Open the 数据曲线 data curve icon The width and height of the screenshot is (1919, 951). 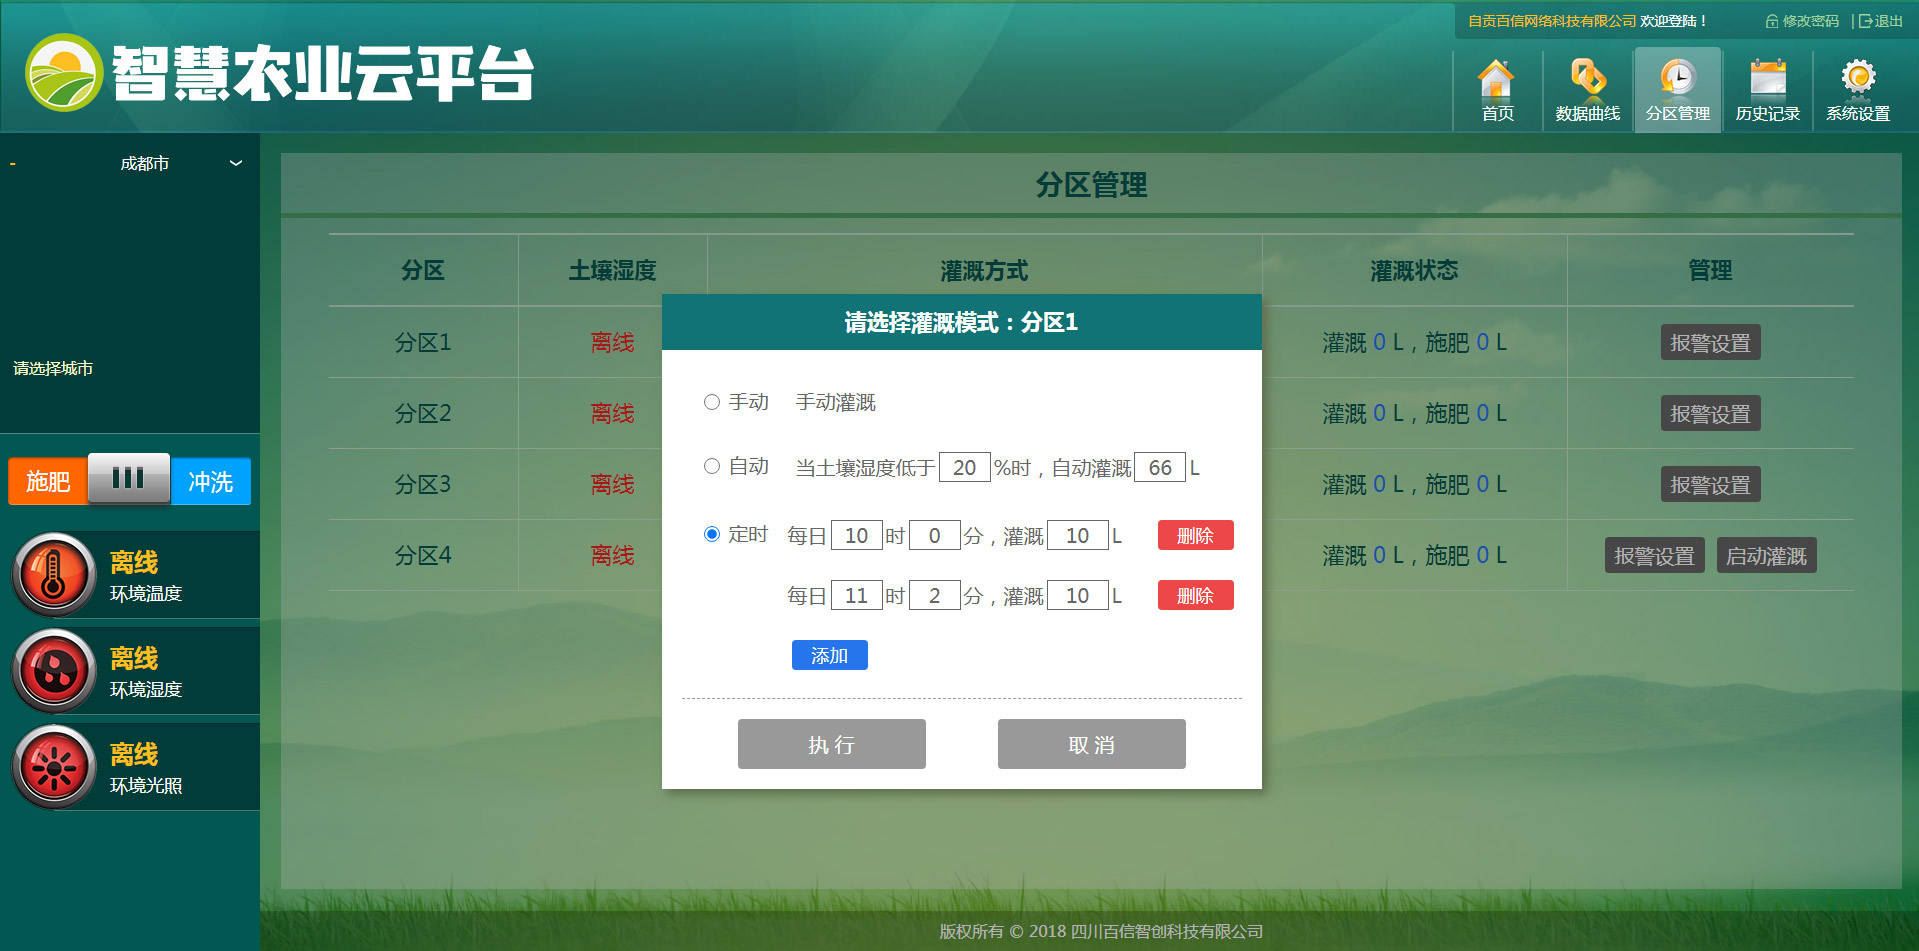pyautogui.click(x=1587, y=90)
